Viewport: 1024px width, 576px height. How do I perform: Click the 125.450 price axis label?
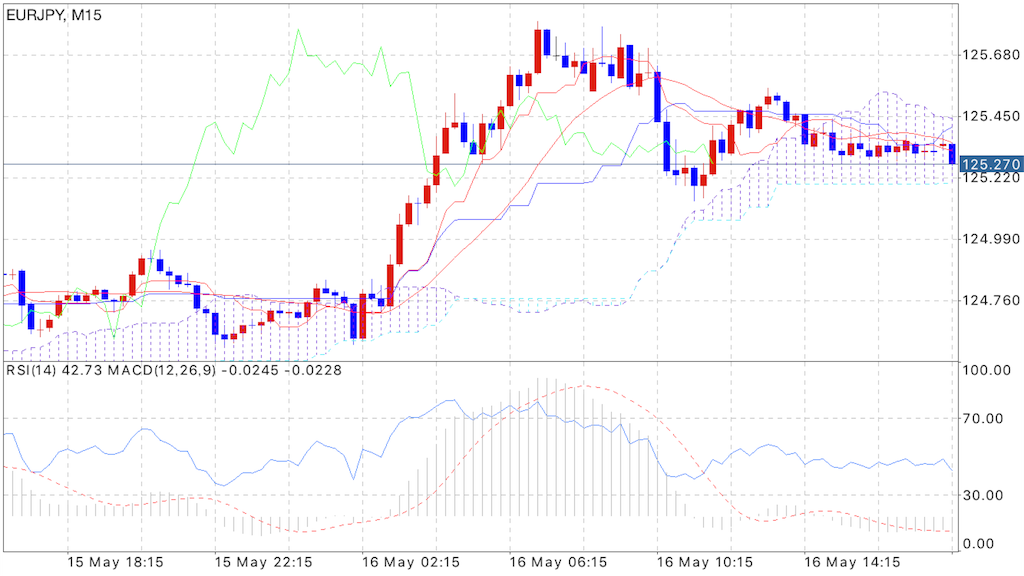click(991, 116)
